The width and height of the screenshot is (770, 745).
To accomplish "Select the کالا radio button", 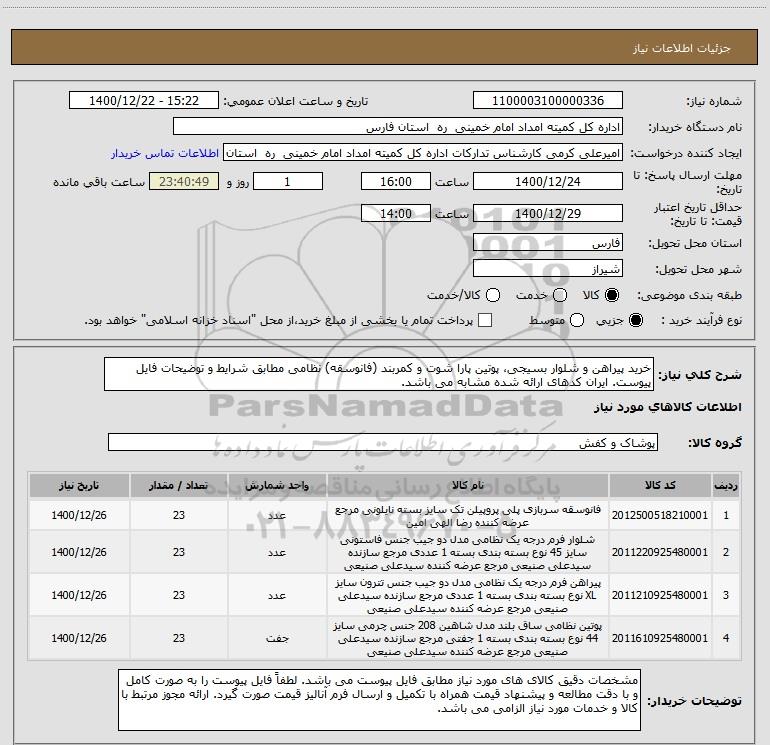I will 612,295.
